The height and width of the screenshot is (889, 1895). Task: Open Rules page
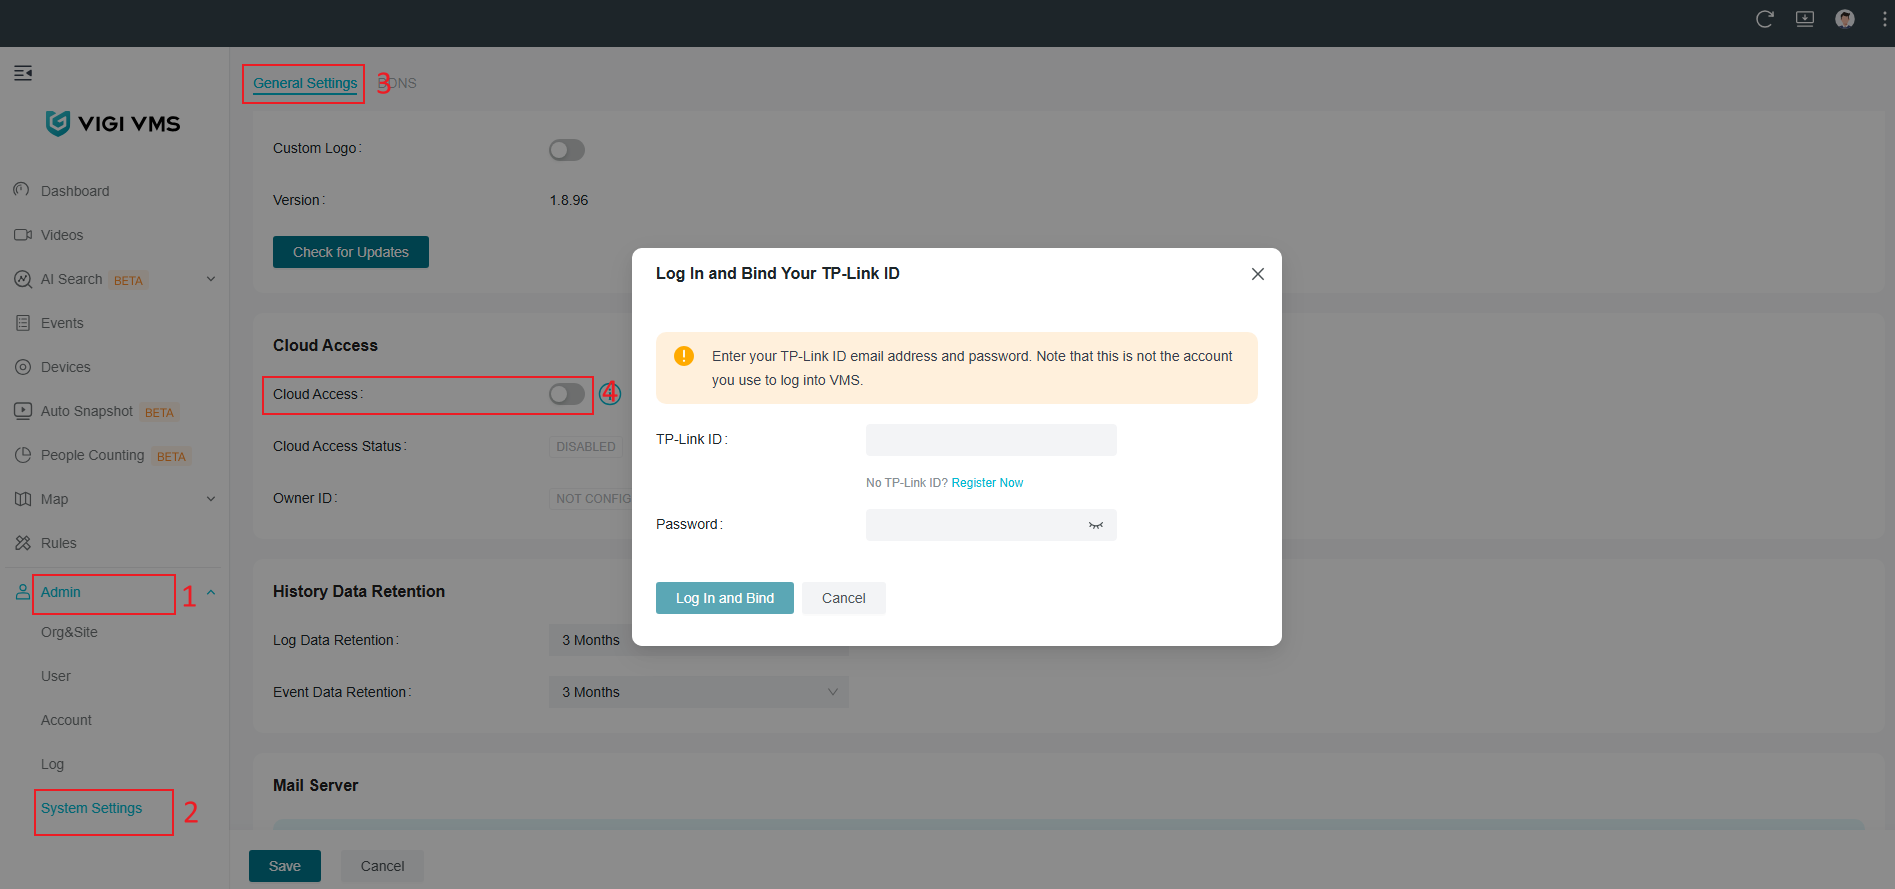tap(58, 543)
